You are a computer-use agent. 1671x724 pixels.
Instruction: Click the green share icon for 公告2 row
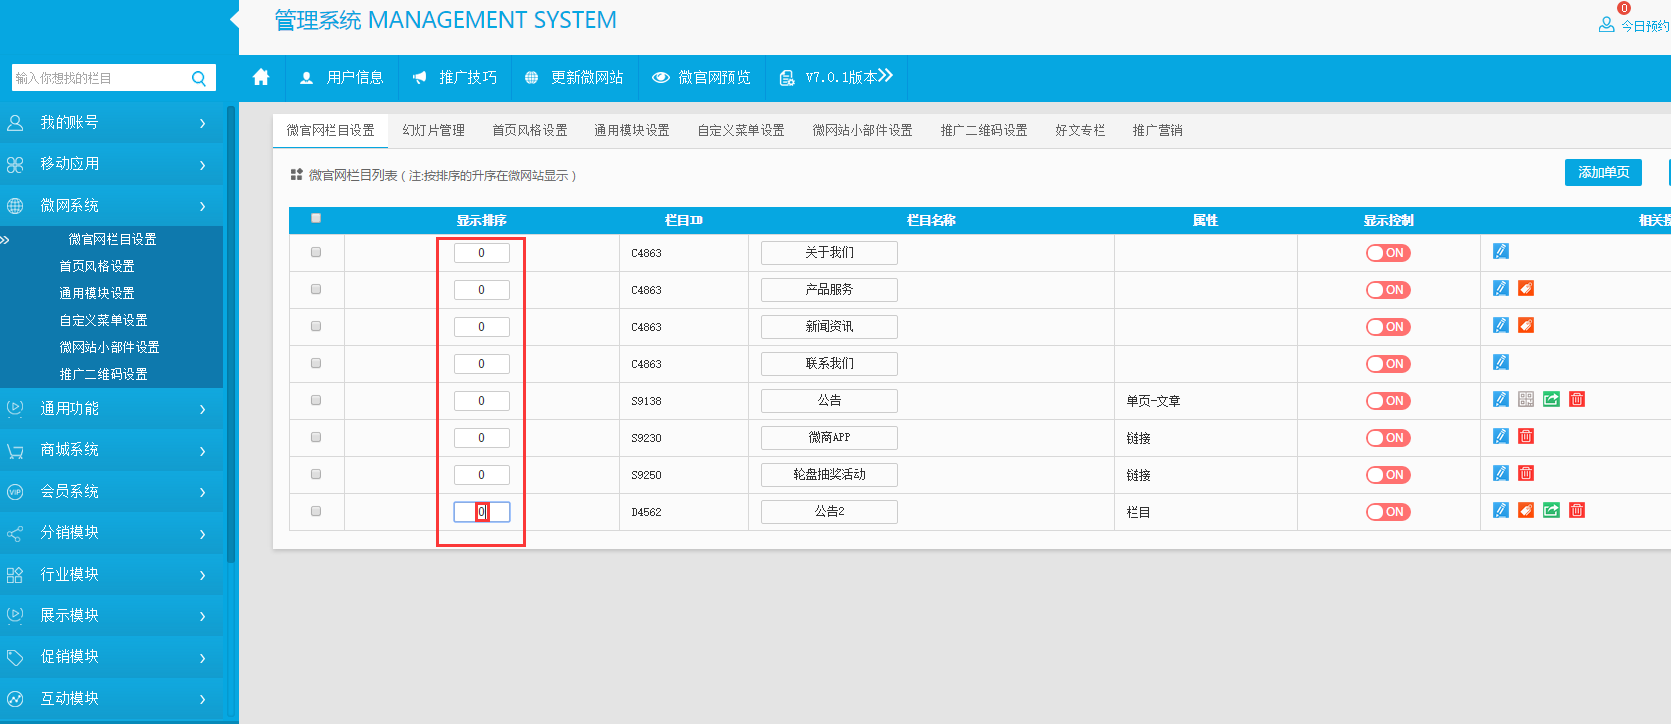coord(1551,511)
